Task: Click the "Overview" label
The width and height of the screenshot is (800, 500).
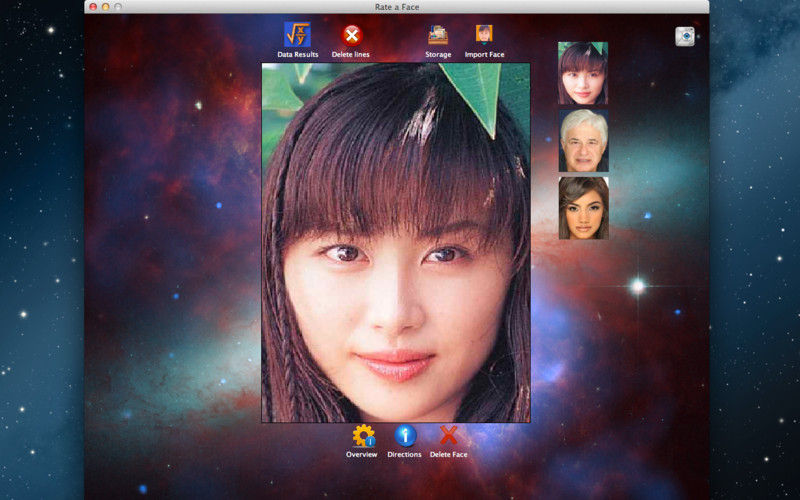Action: pyautogui.click(x=362, y=455)
